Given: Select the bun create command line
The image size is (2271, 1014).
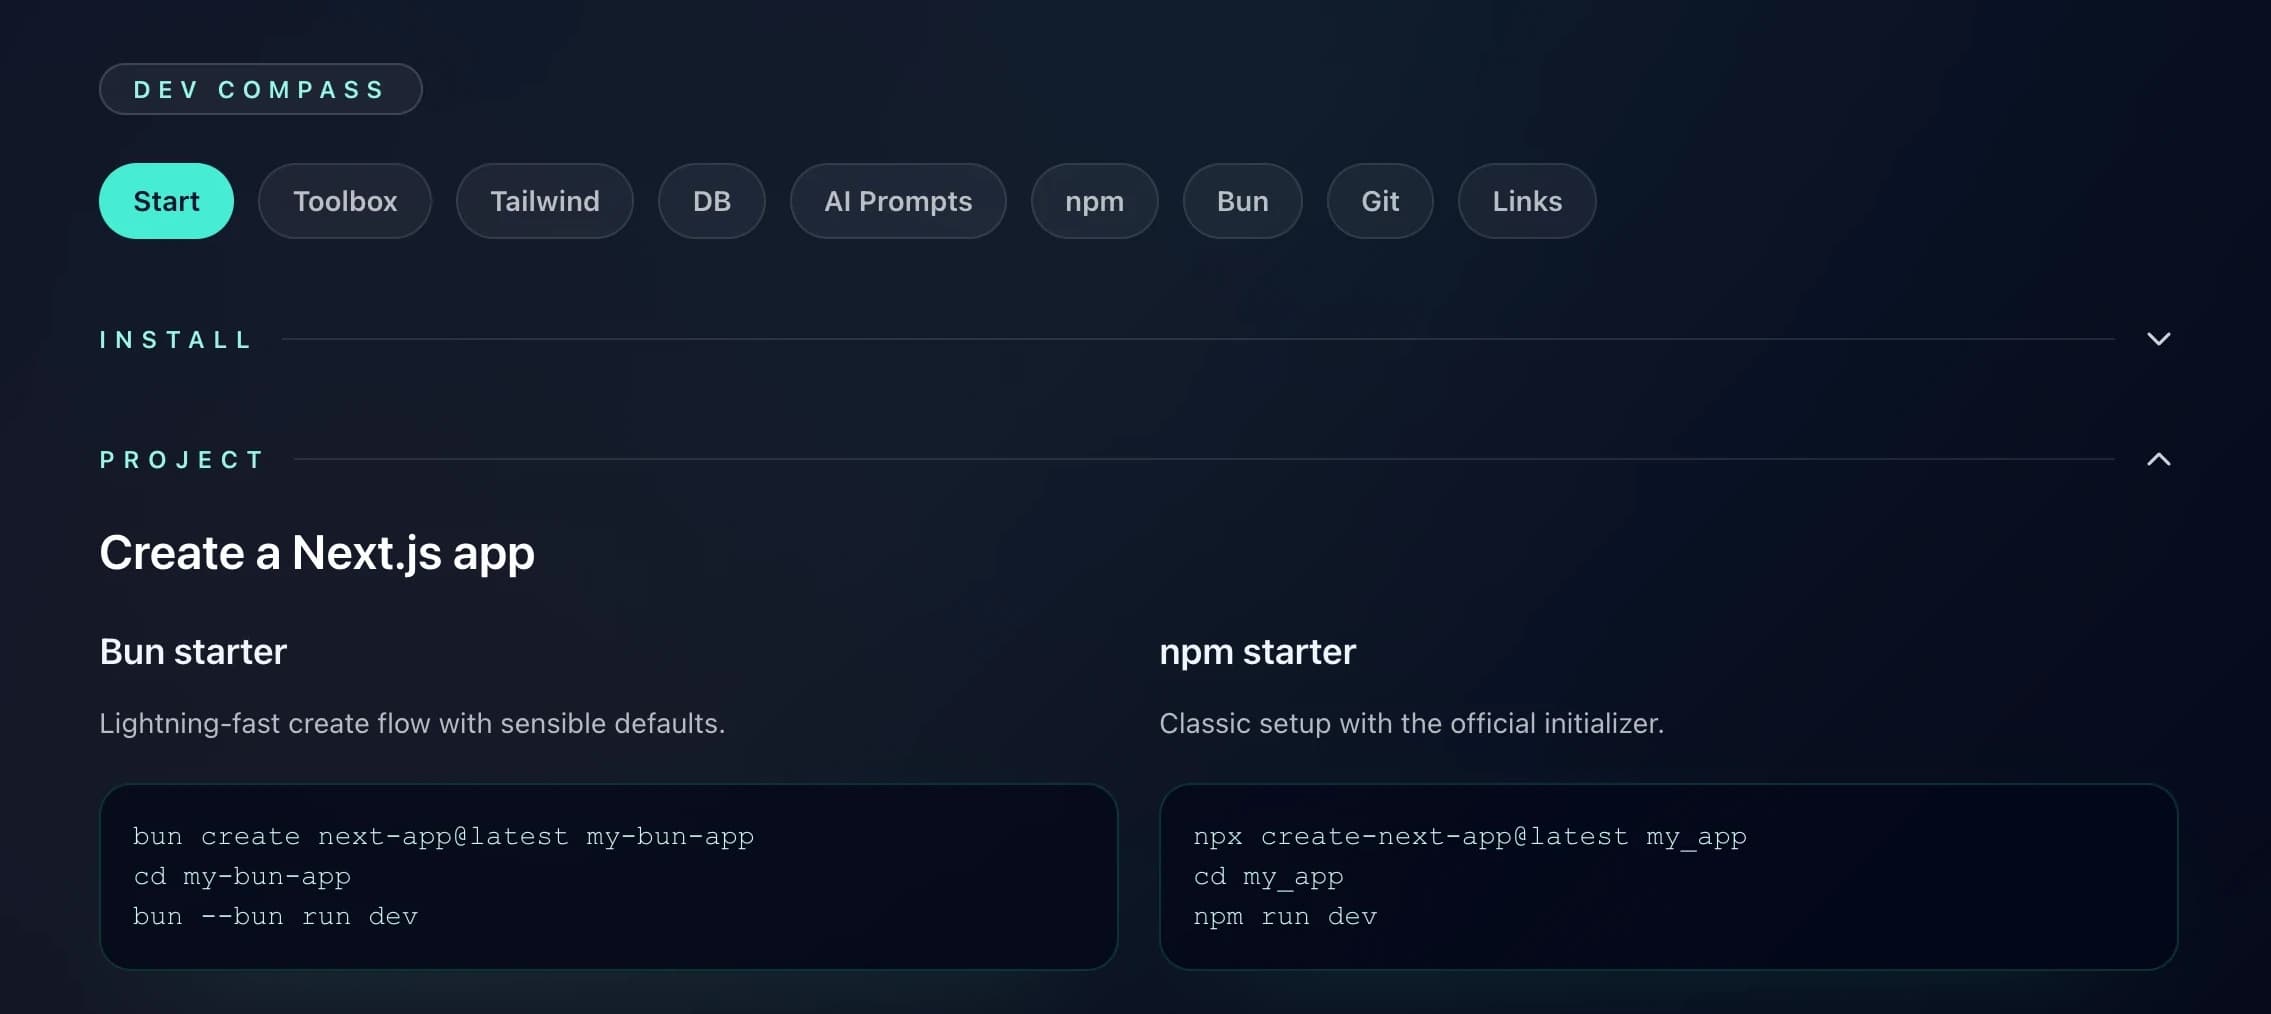Looking at the screenshot, I should click(x=444, y=836).
